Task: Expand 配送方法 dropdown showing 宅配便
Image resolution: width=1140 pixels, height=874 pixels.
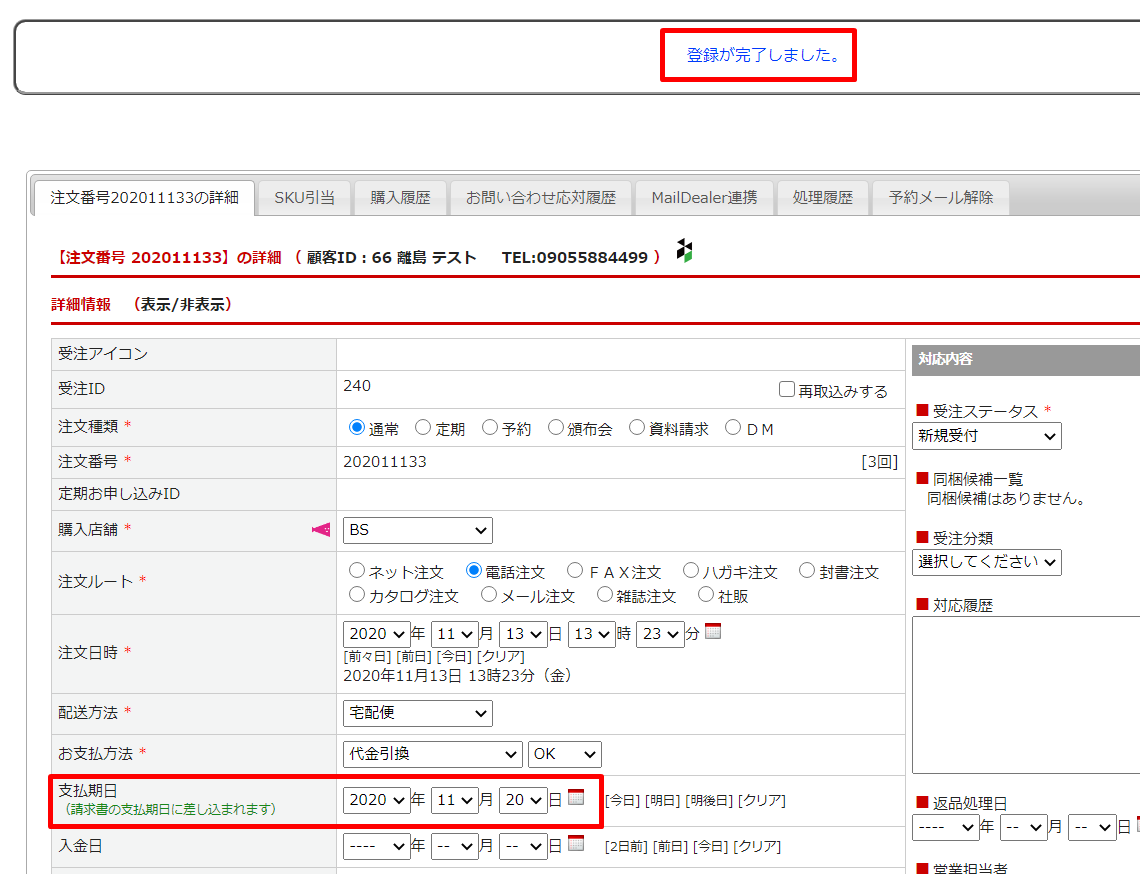Action: tap(417, 713)
